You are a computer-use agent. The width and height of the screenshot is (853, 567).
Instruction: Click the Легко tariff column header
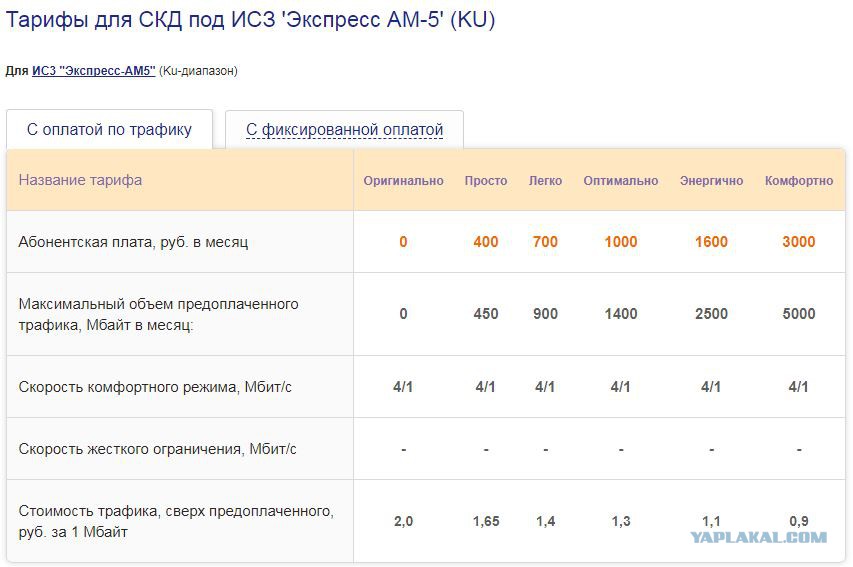click(546, 181)
